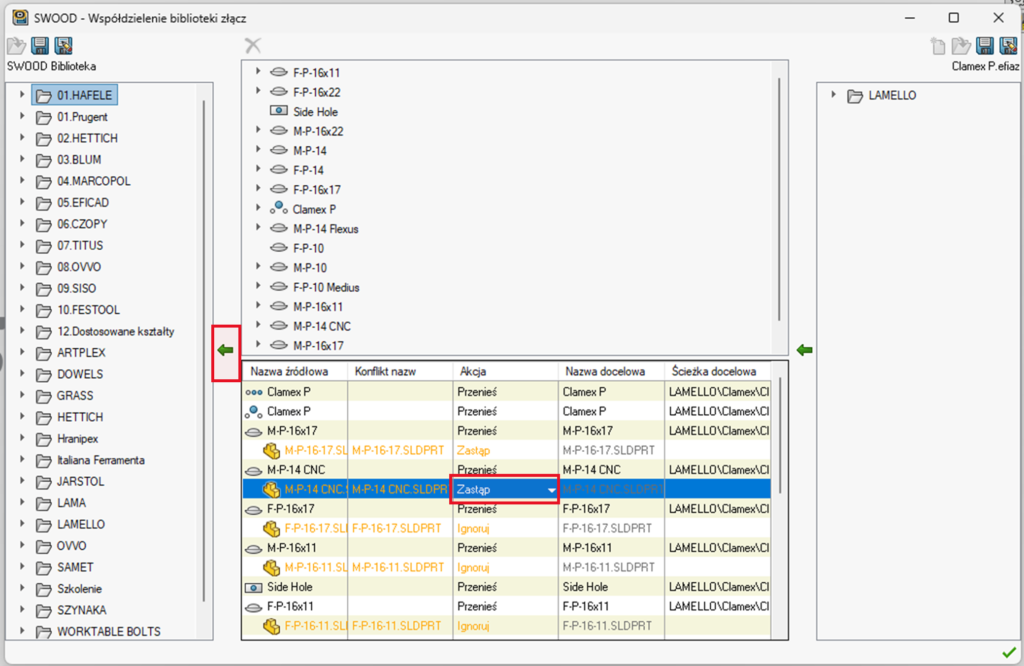Click the left panel Save As icon
The image size is (1024, 666).
coord(63,46)
